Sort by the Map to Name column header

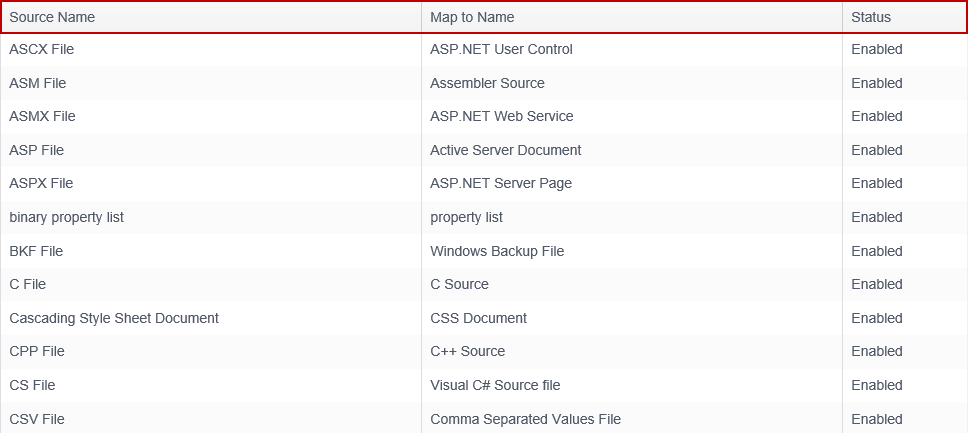tap(472, 17)
